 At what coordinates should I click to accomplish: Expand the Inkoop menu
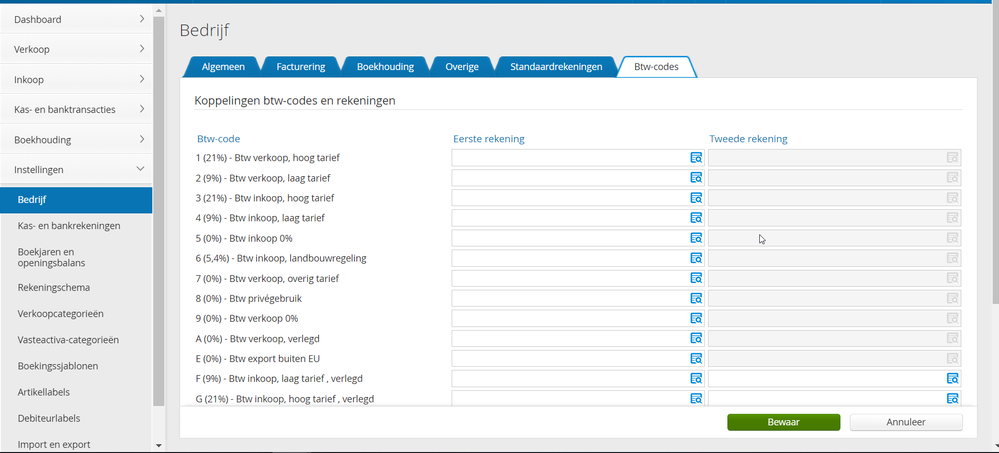pyautogui.click(x=76, y=80)
